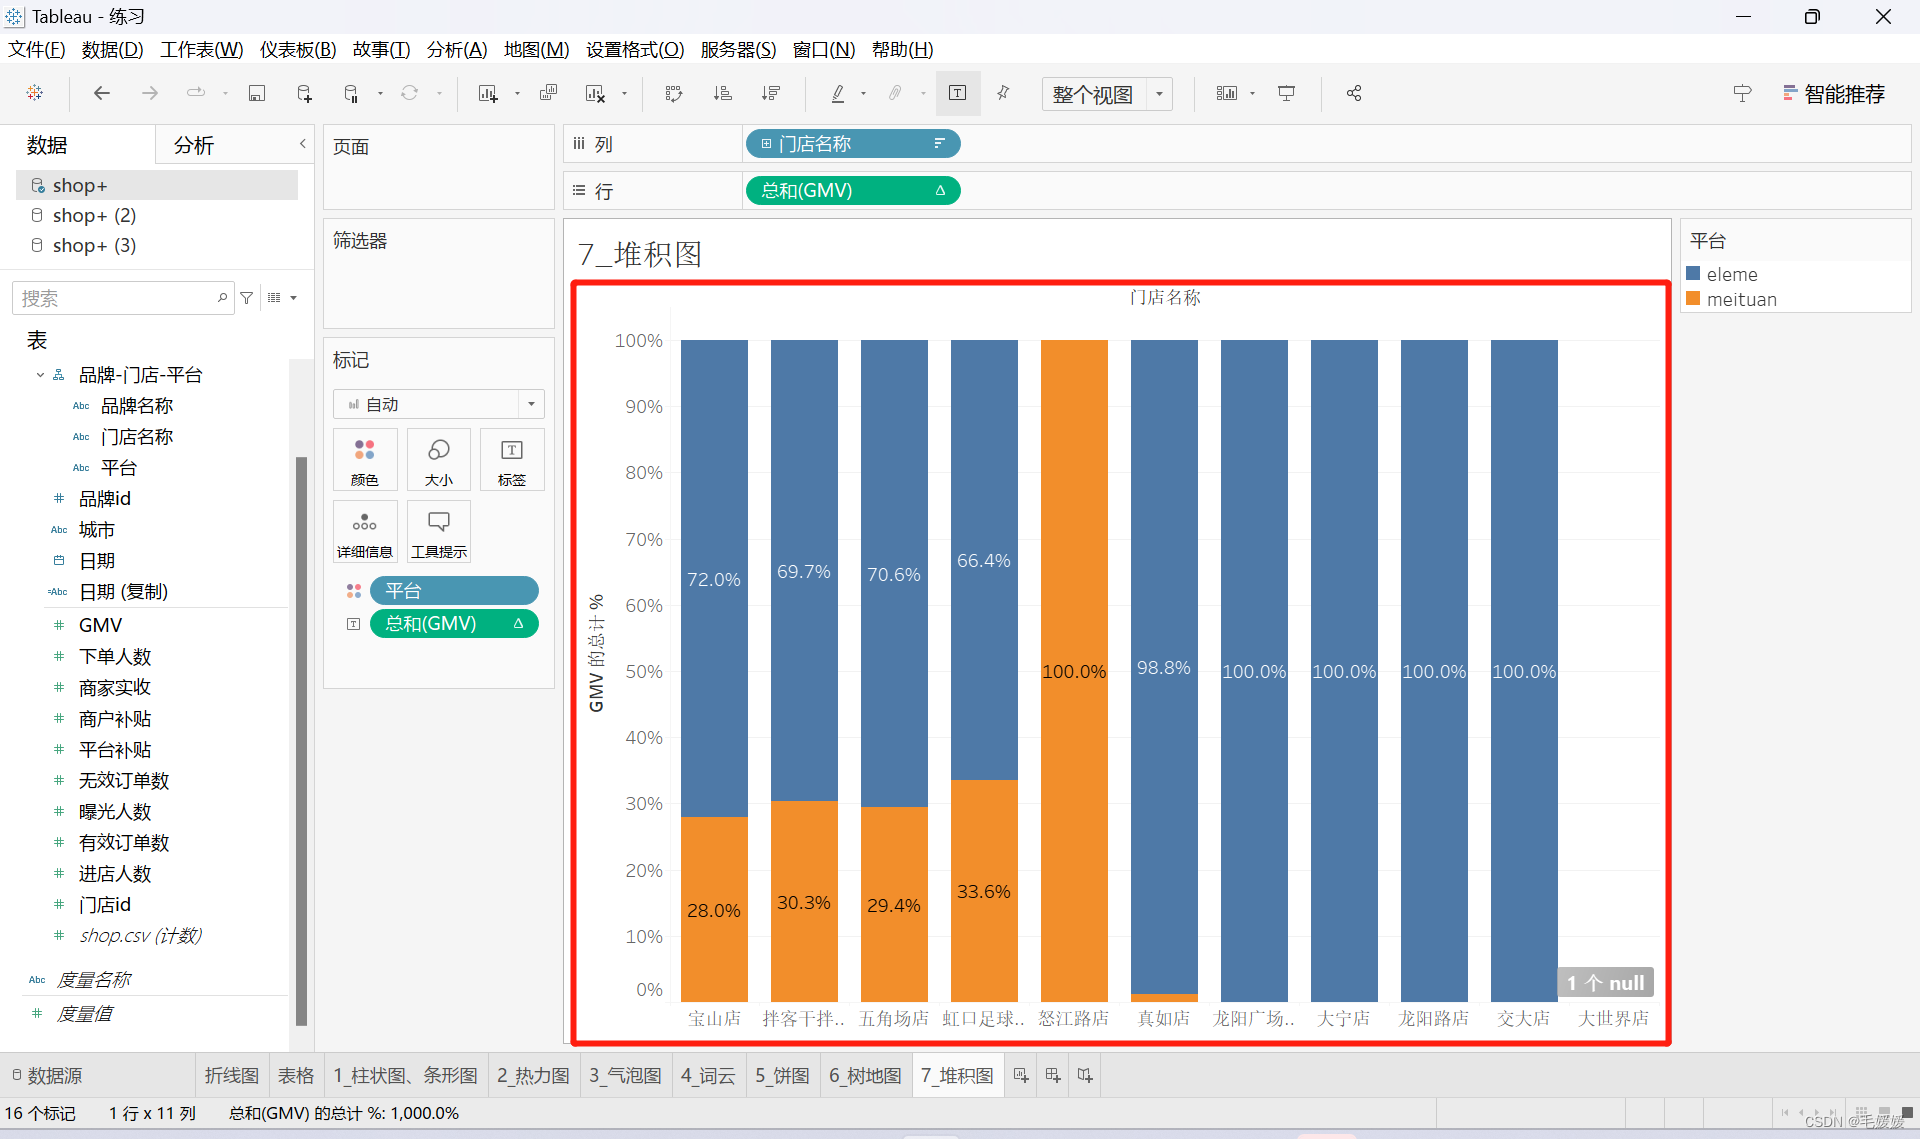Image resolution: width=1920 pixels, height=1139 pixels.
Task: Open the Detail mark card
Action: [x=365, y=532]
